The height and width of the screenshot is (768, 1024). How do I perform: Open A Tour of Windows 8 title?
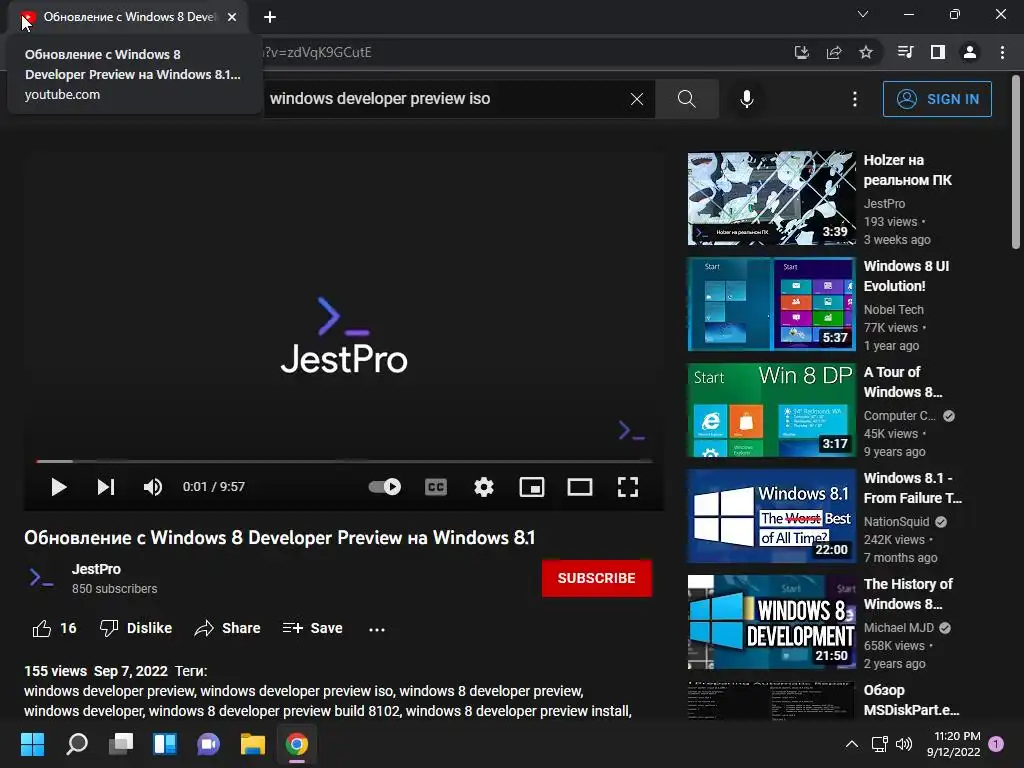pyautogui.click(x=903, y=382)
